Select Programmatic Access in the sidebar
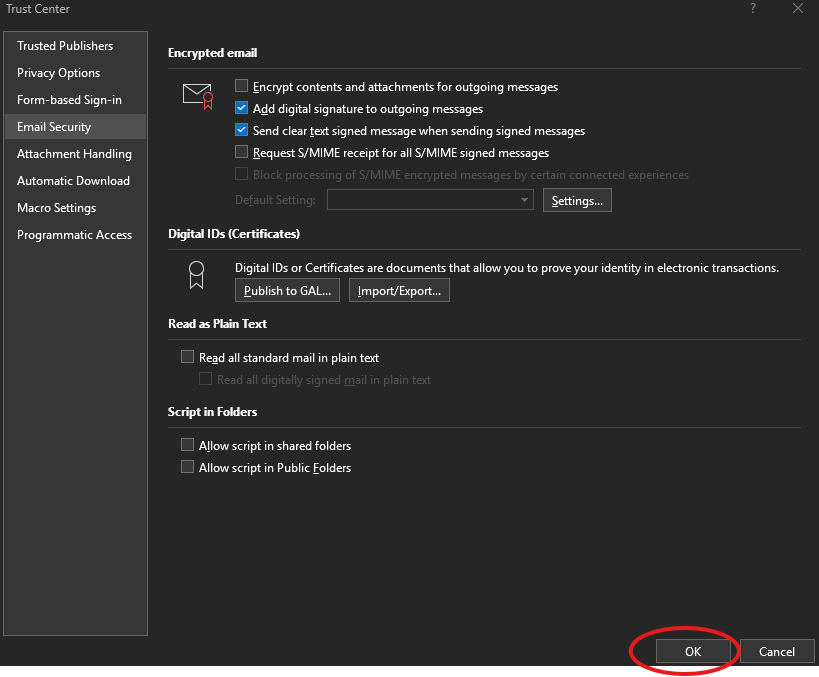Screen dimensions: 819x677 point(73,234)
